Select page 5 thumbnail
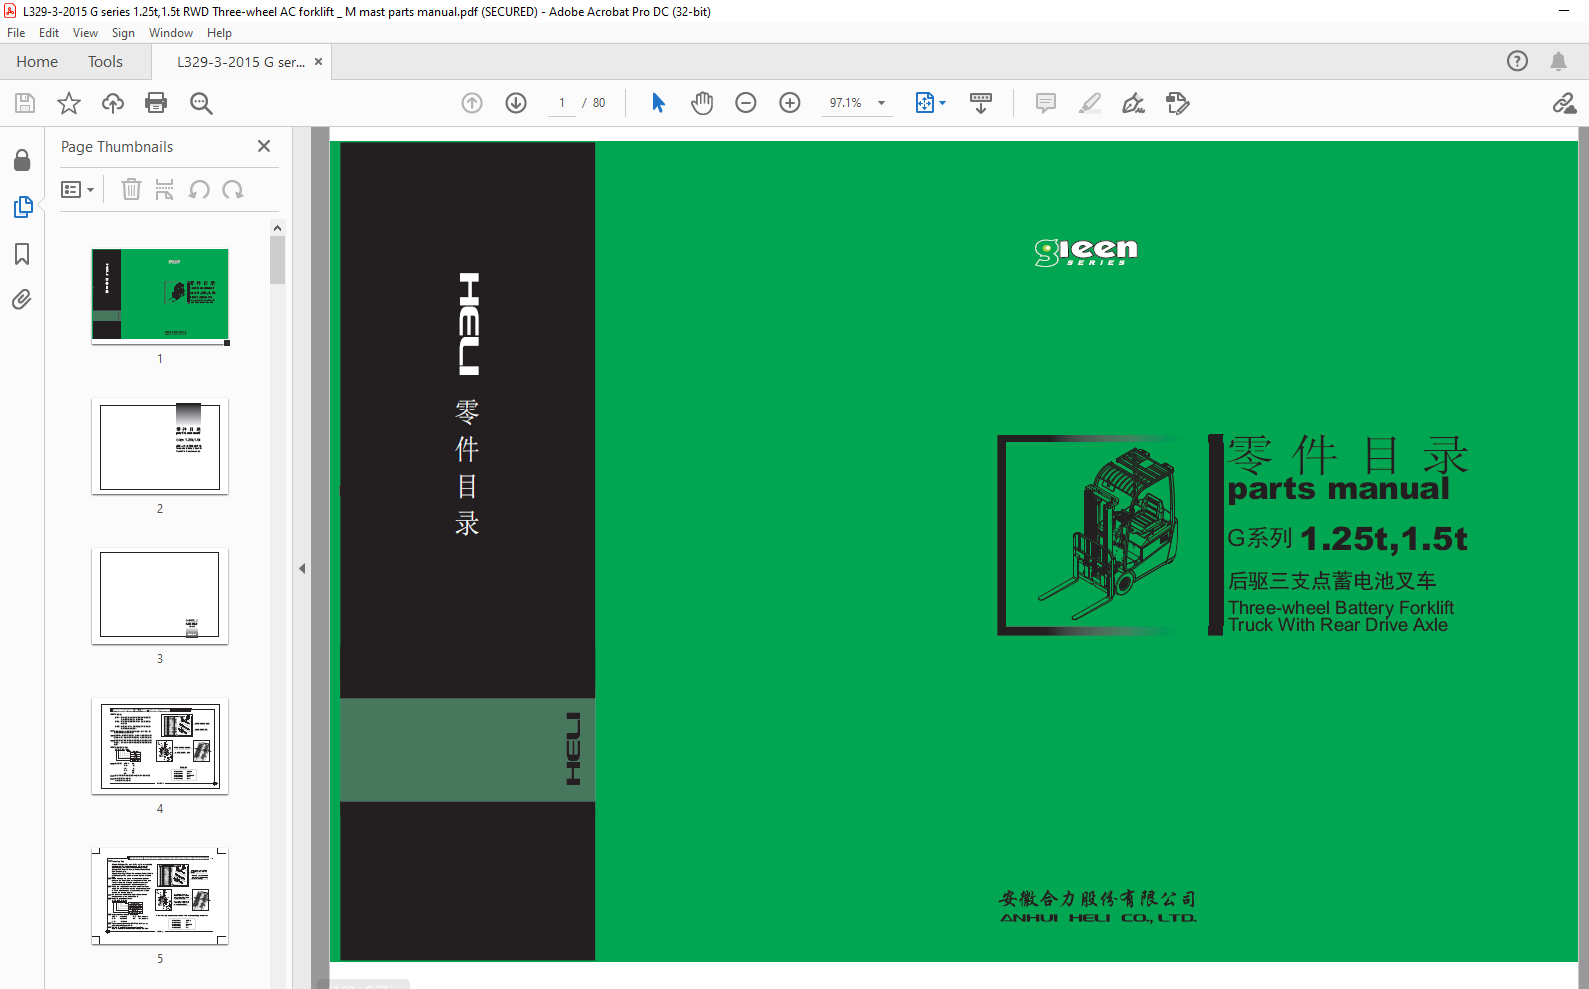 [160, 896]
